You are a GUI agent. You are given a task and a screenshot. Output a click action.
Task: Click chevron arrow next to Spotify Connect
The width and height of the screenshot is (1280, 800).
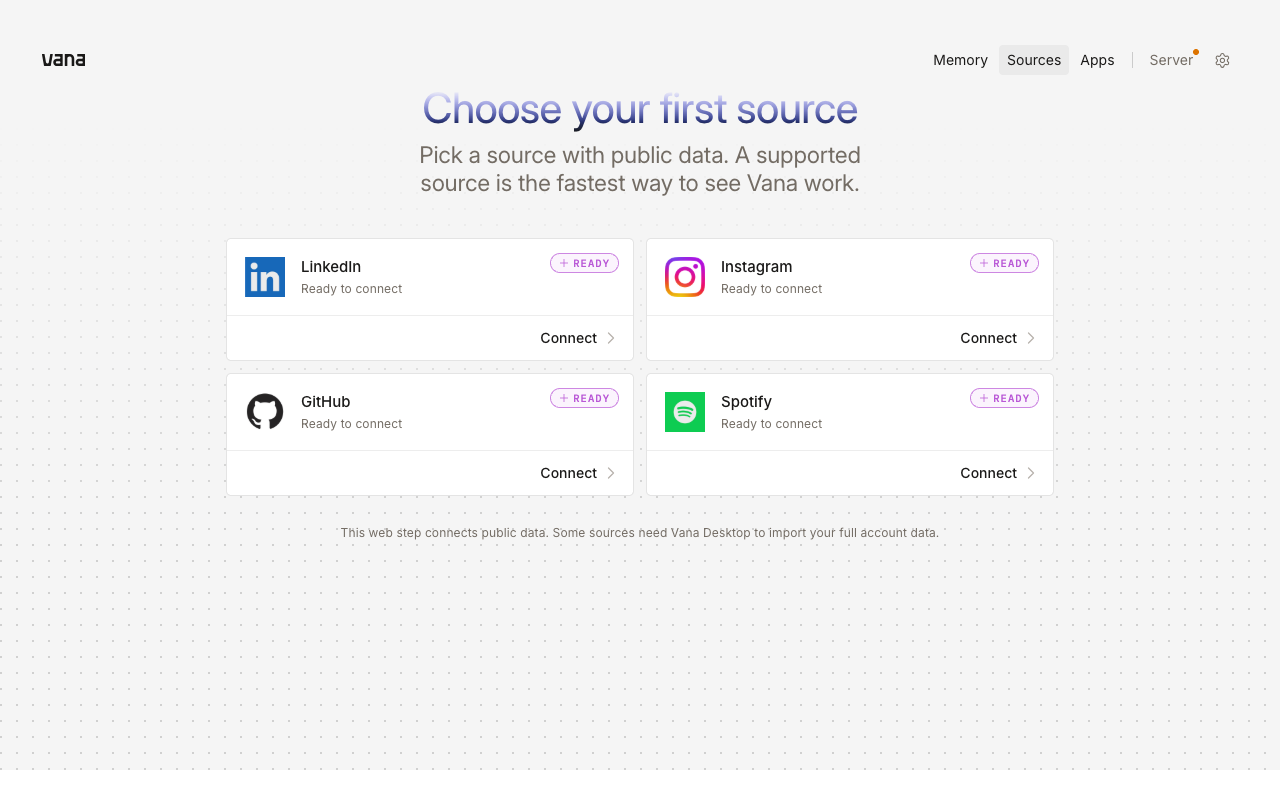(1031, 473)
